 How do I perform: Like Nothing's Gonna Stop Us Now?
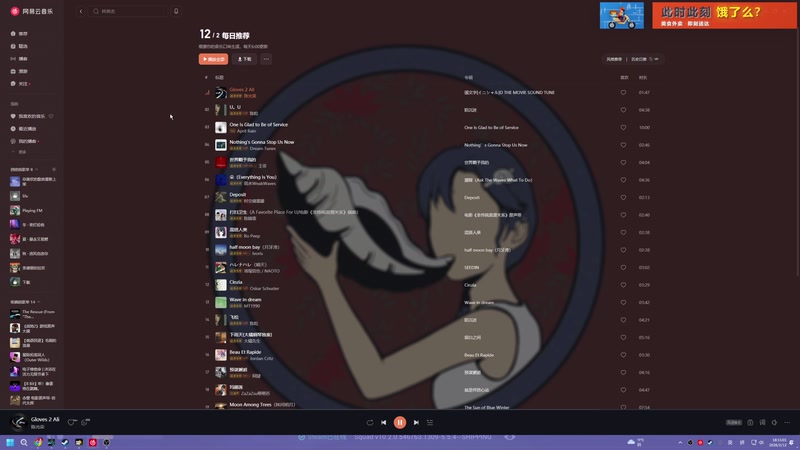[623, 145]
